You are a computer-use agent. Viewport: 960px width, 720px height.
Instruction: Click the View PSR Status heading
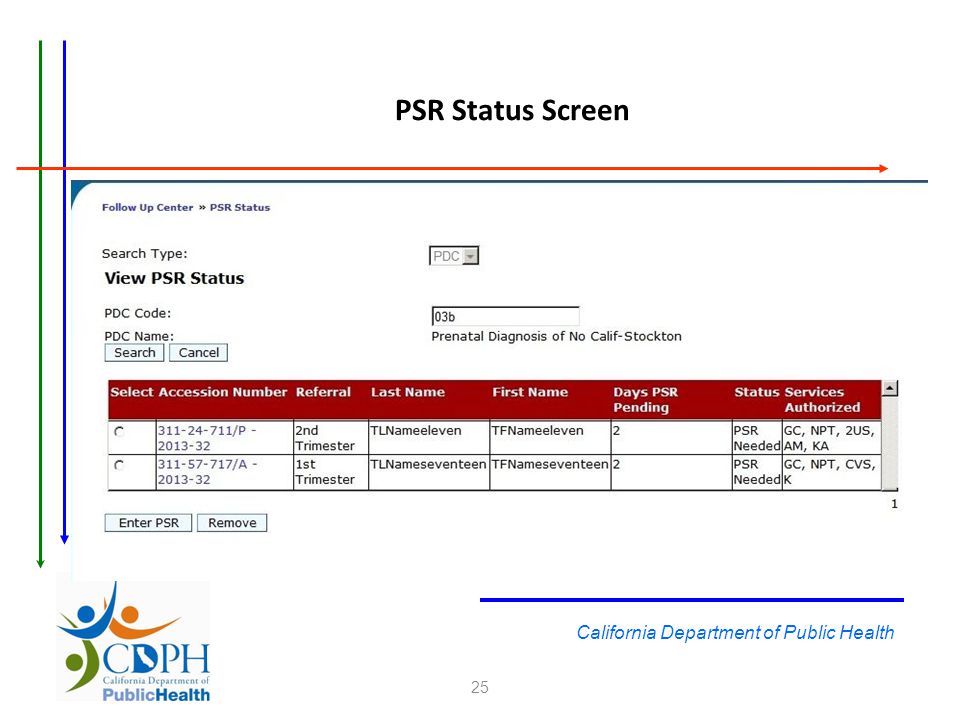tap(174, 278)
